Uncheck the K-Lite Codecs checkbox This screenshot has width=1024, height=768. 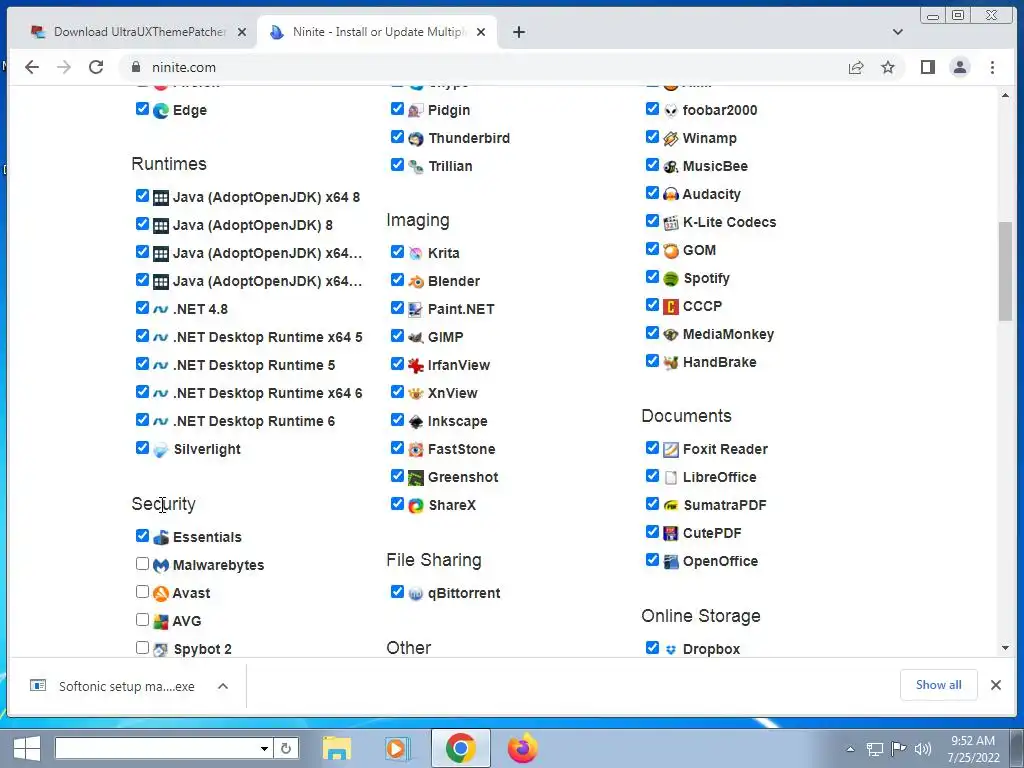652,221
